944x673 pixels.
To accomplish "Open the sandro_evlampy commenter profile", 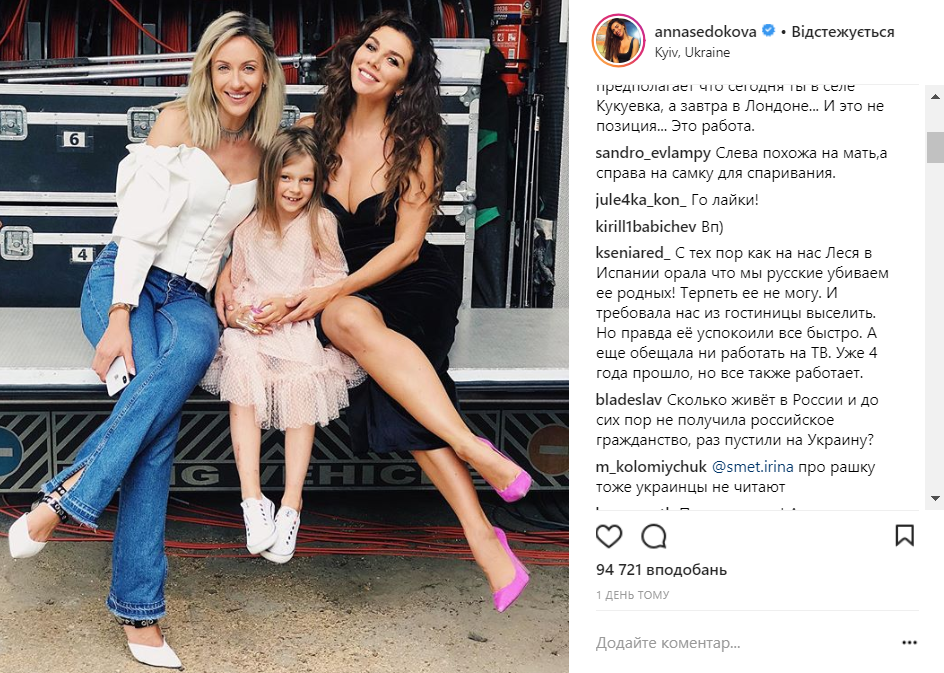I will [653, 153].
